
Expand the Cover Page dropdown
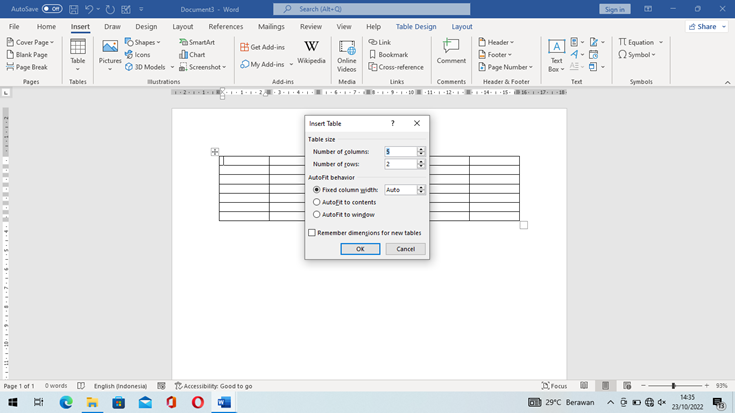52,42
